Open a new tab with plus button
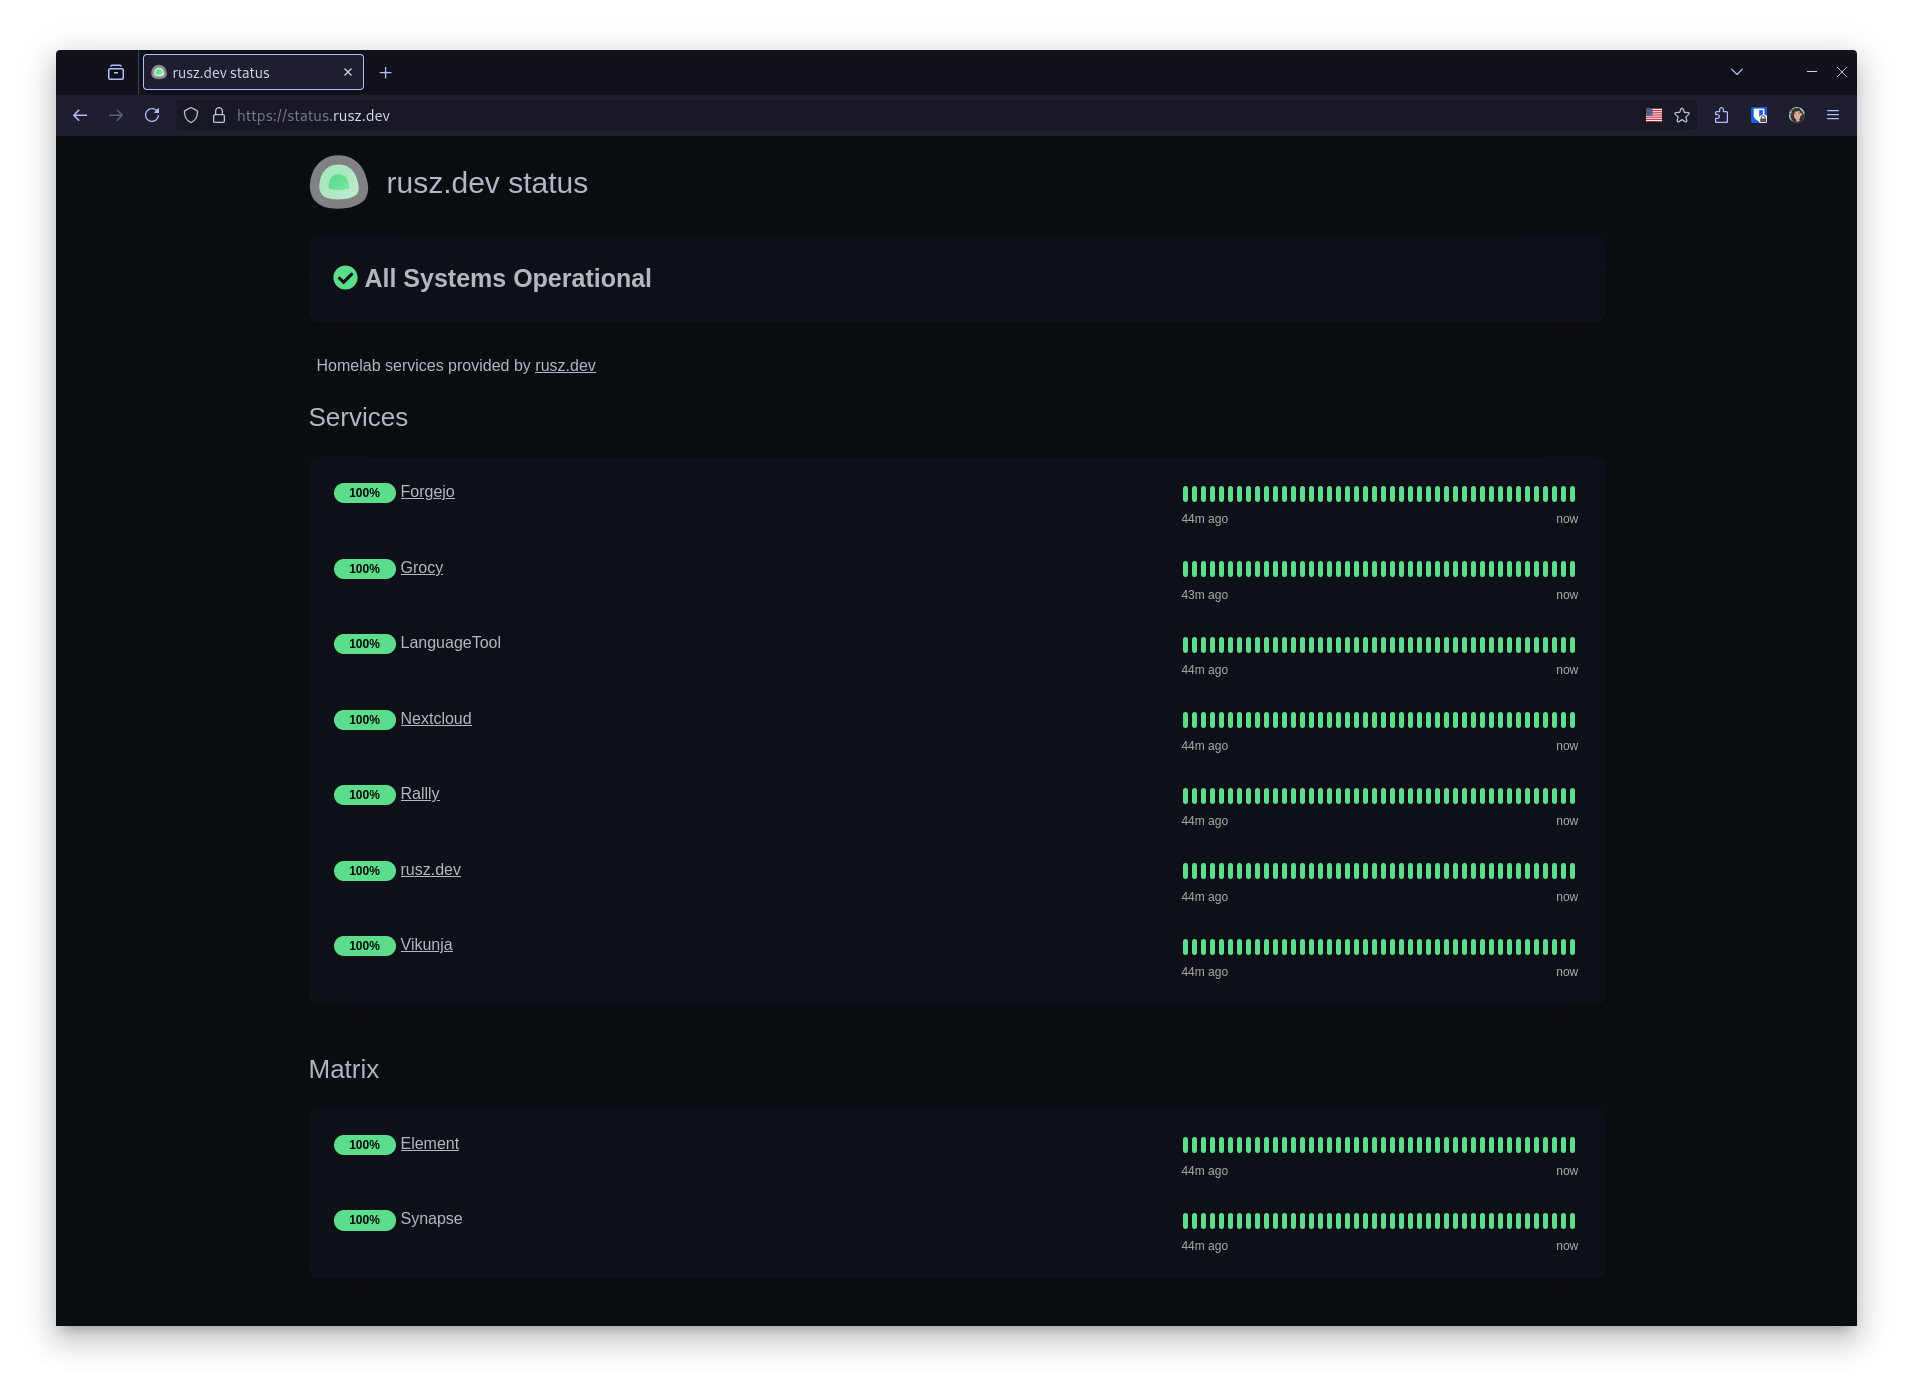This screenshot has width=1913, height=1388. (x=386, y=73)
